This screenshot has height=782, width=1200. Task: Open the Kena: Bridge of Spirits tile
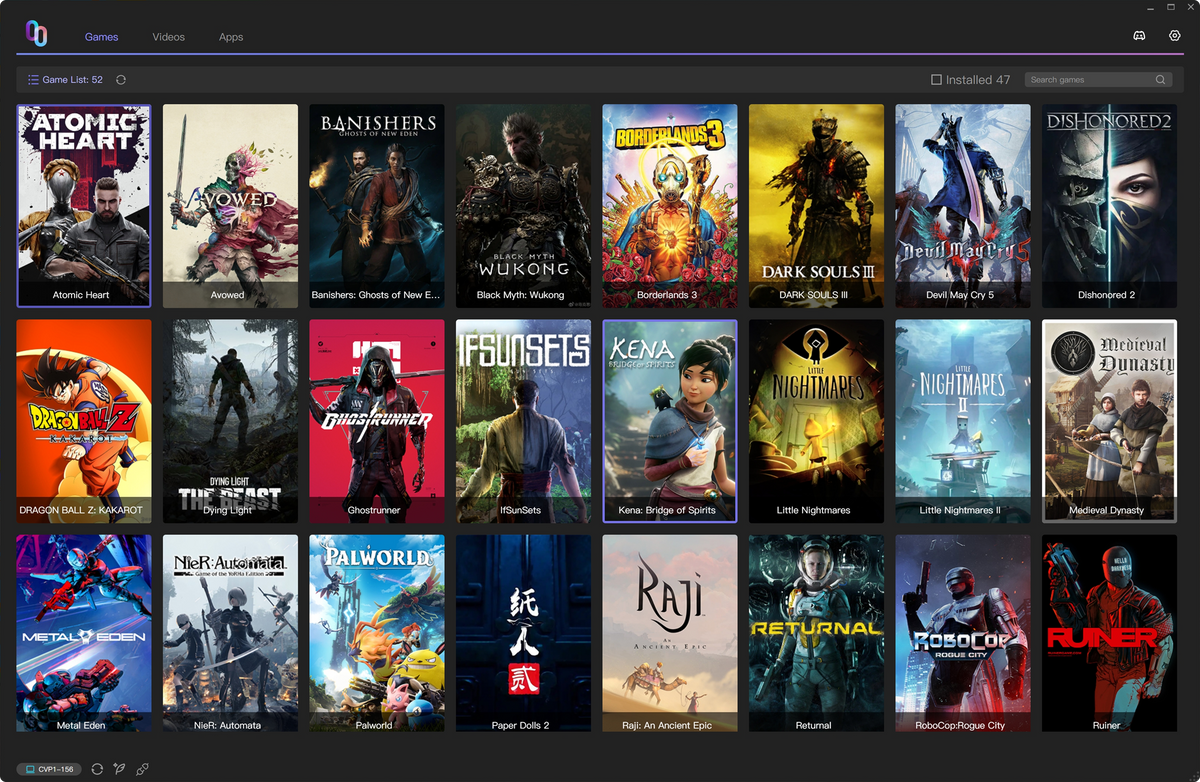pyautogui.click(x=669, y=420)
